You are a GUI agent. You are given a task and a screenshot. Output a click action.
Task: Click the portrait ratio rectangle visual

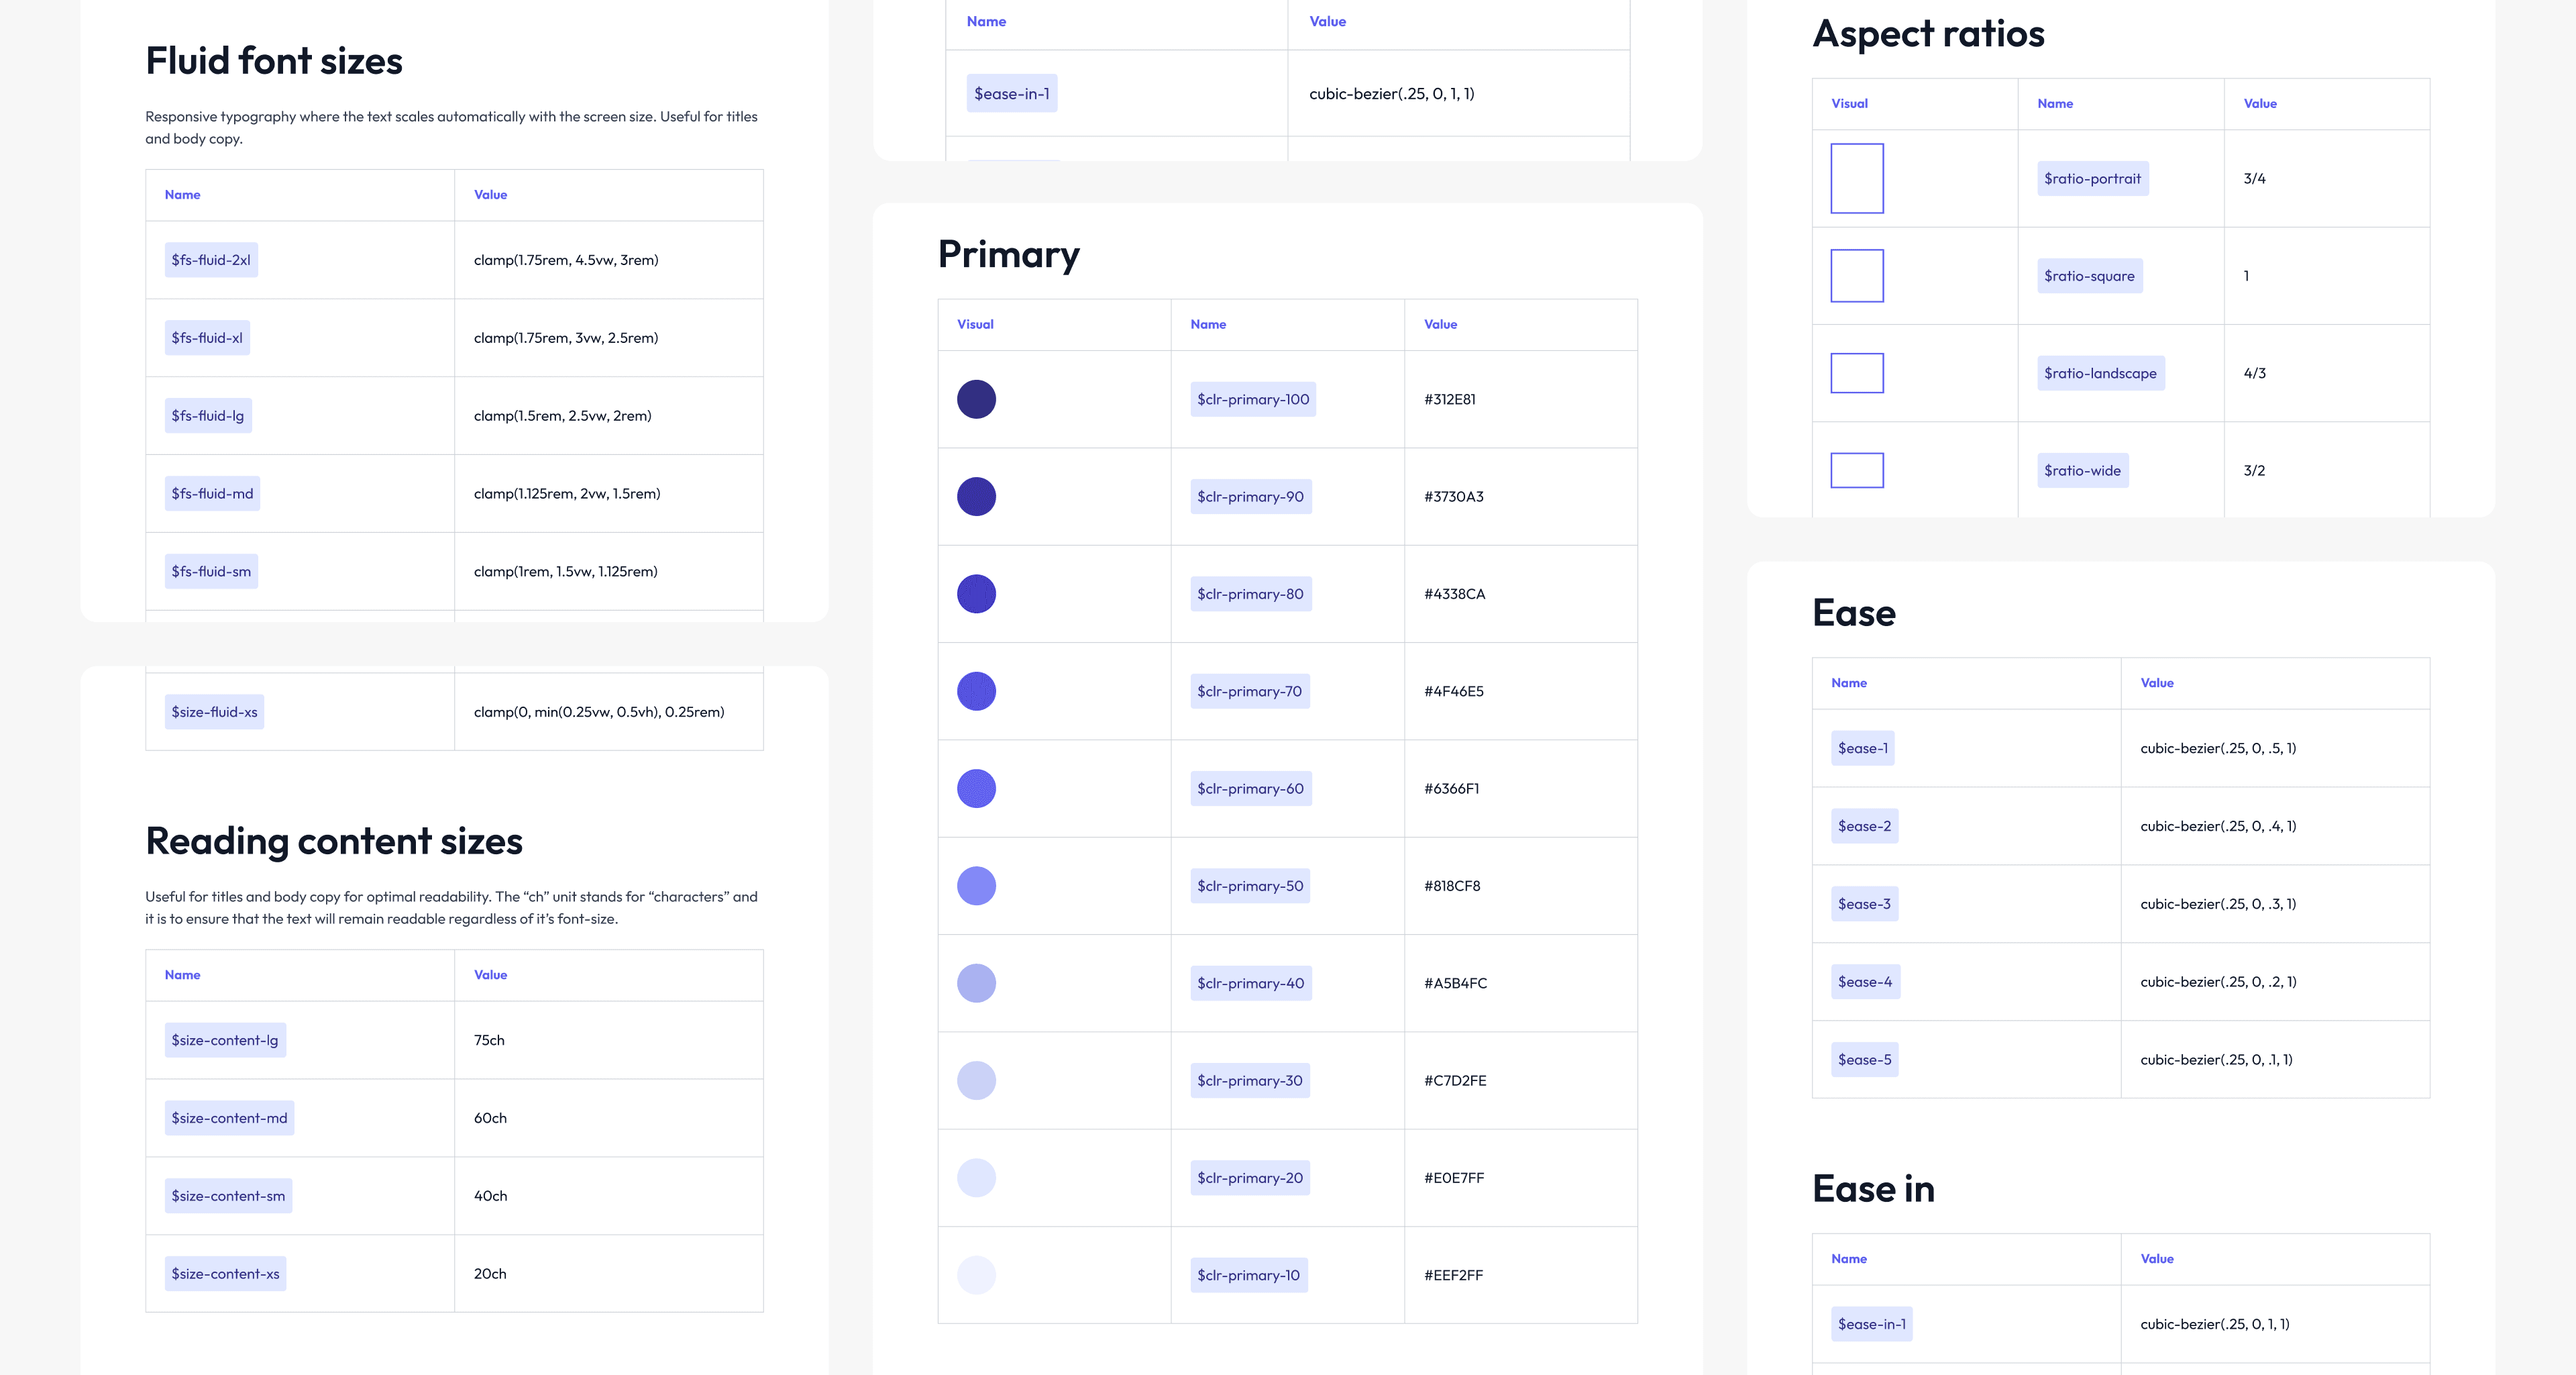[1856, 178]
